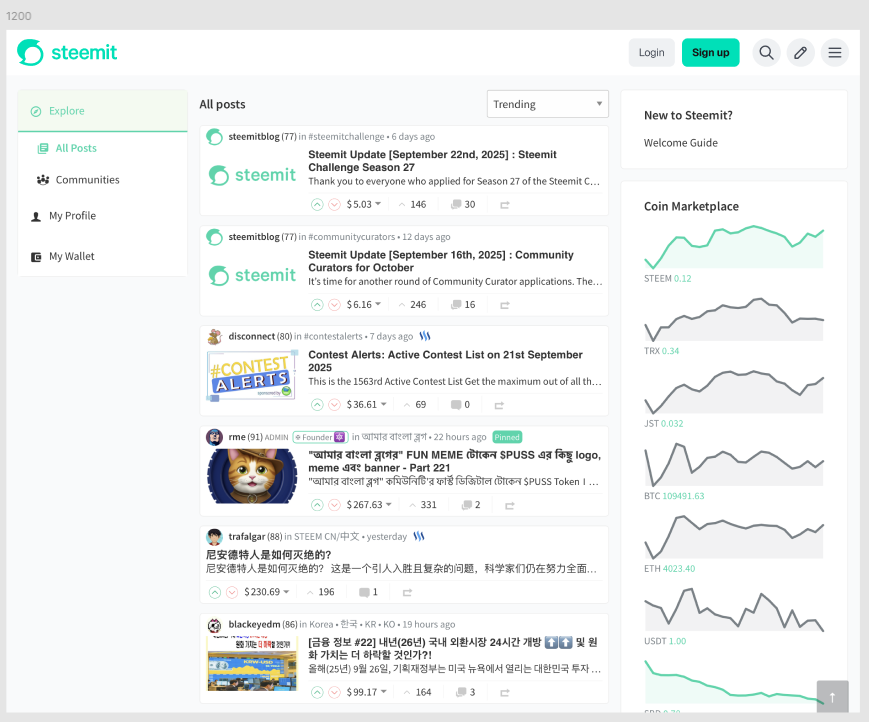The height and width of the screenshot is (722, 869).
Task: Upvote the FUN MEME $PUSS post
Action: pos(317,505)
